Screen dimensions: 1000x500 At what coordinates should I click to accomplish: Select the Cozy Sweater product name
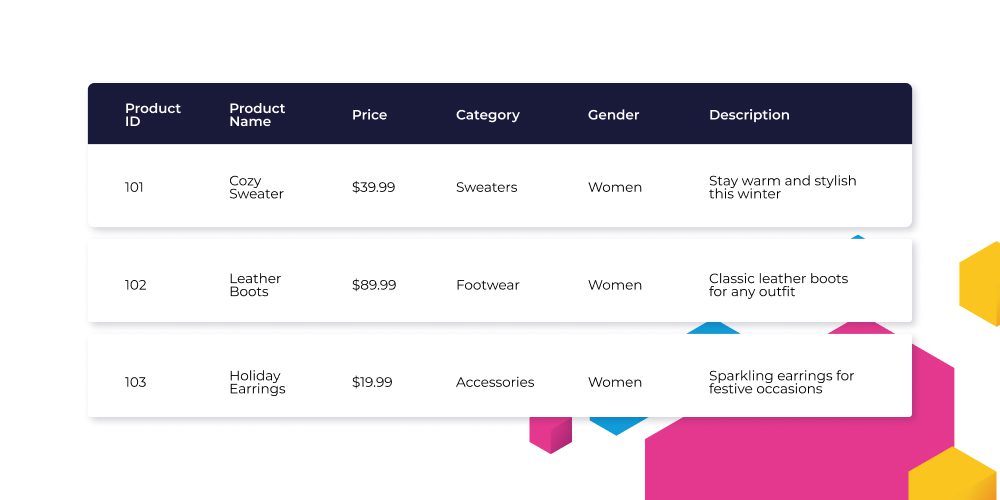pyautogui.click(x=256, y=187)
